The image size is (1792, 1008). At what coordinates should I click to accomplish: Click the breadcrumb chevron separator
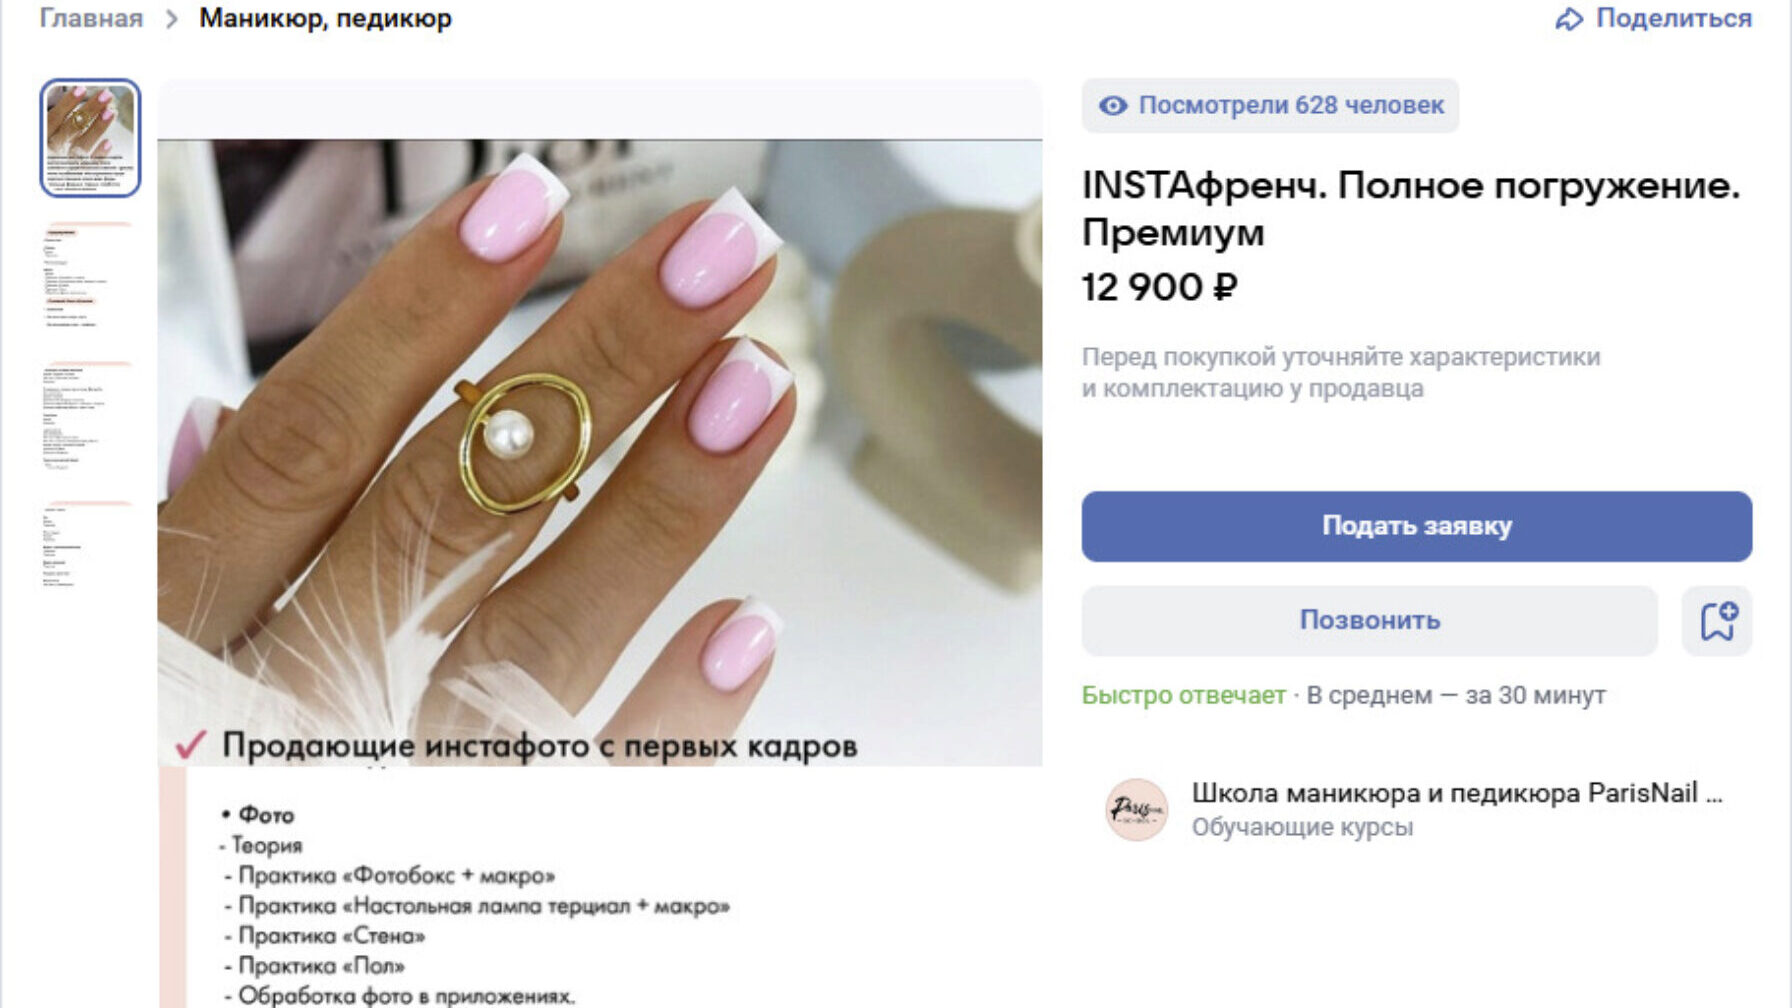click(x=172, y=19)
